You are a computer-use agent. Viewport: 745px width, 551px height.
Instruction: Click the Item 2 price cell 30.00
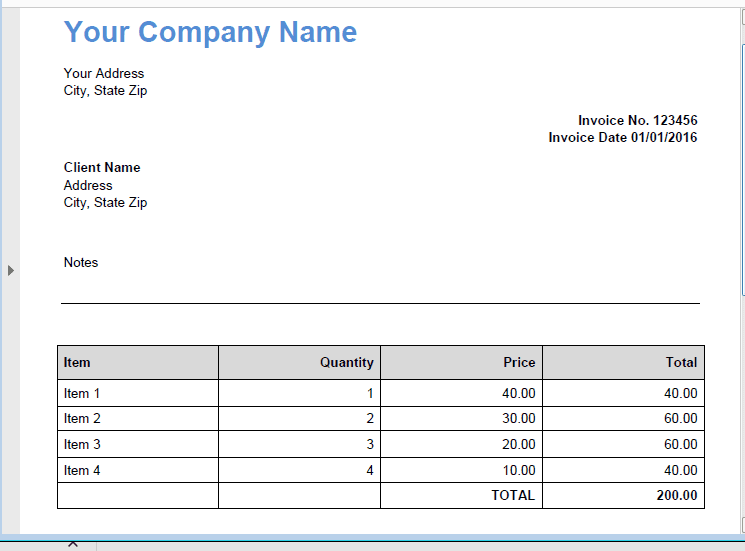tap(461, 418)
